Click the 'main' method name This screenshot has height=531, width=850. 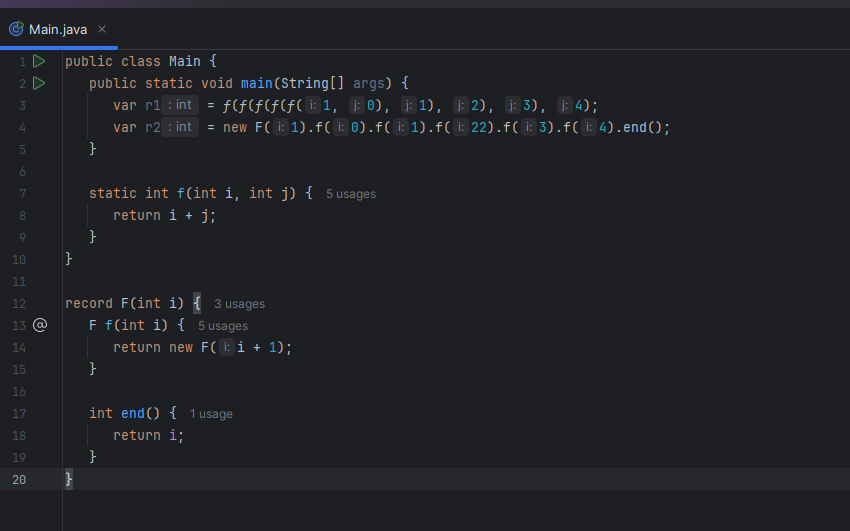coord(256,83)
